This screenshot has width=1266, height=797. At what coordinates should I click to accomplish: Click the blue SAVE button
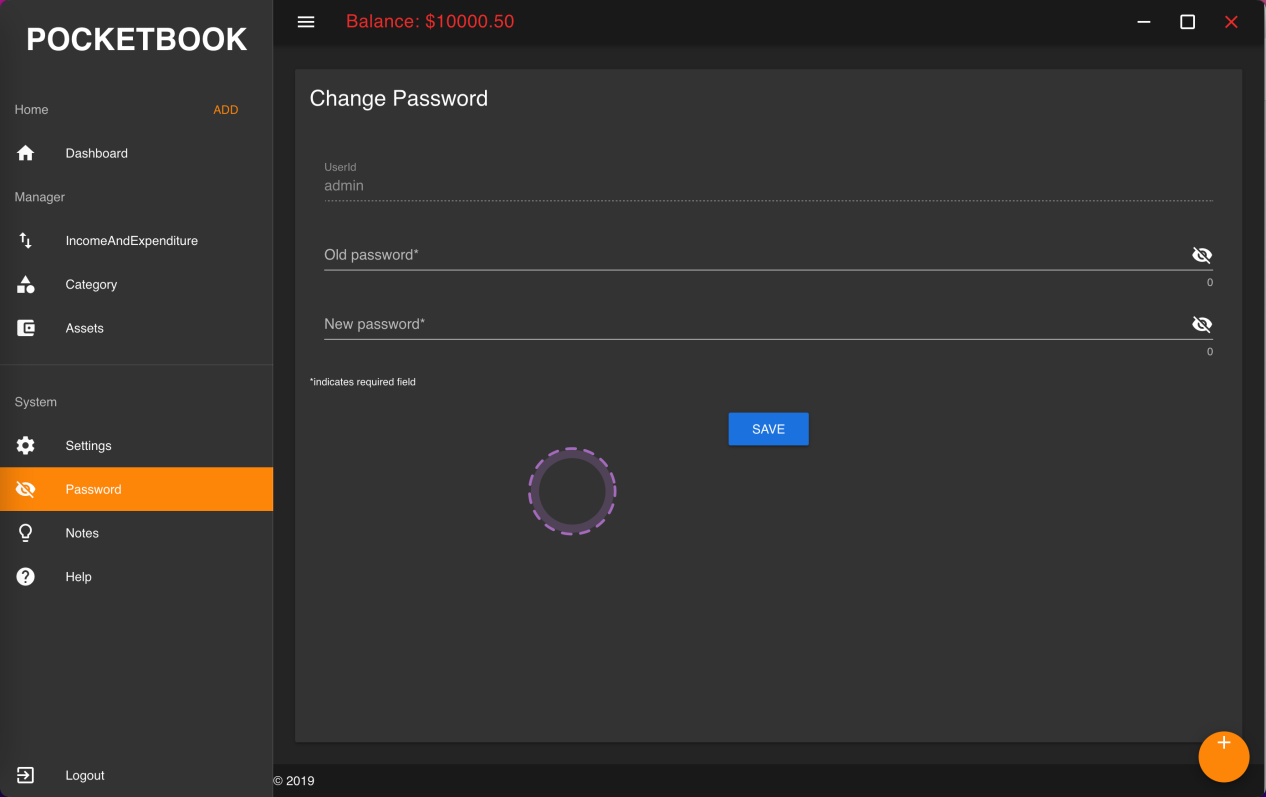(x=768, y=429)
